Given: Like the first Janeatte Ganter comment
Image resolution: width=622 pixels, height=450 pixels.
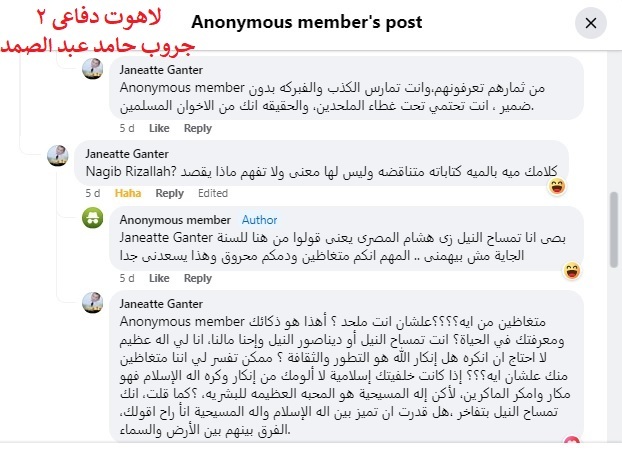Looking at the screenshot, I should pos(159,128).
